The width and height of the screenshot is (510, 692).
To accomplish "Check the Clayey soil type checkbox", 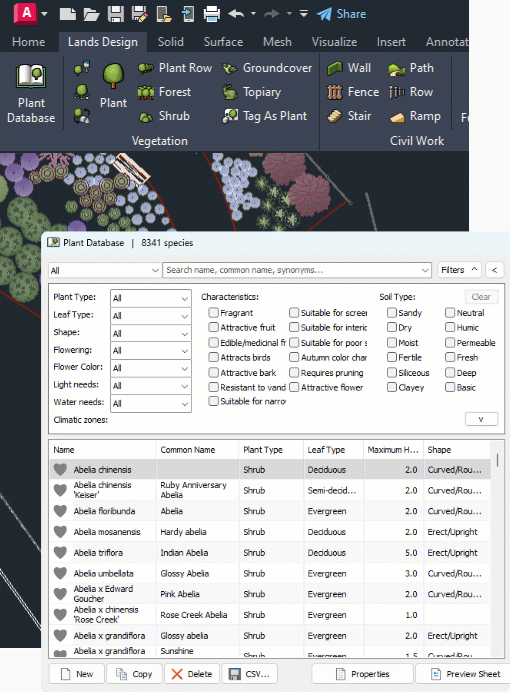I will [x=392, y=387].
